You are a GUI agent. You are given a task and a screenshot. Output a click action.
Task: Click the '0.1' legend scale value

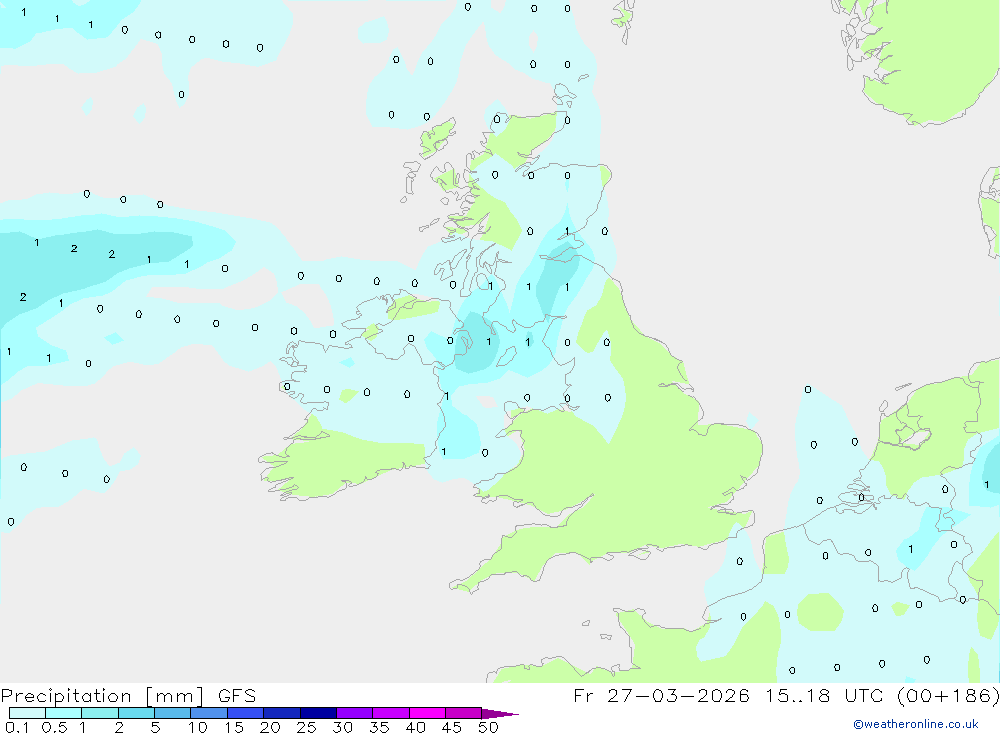pos(17,727)
